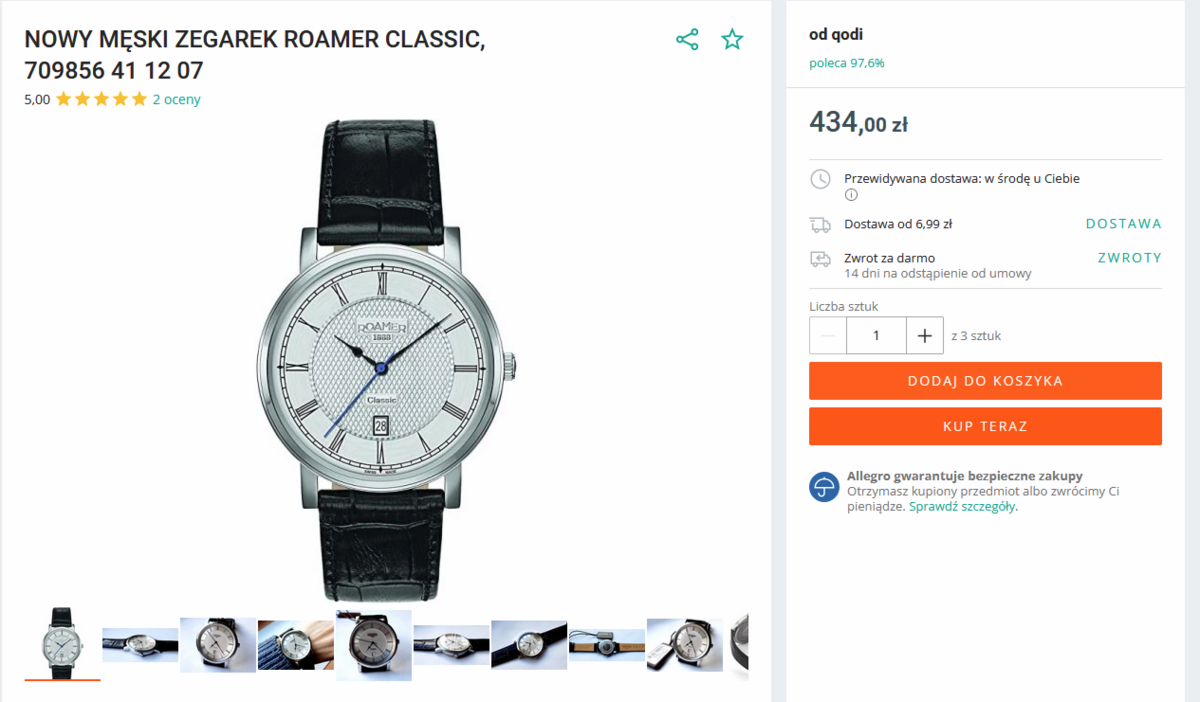
Task: Click the share icon
Action: pyautogui.click(x=687, y=40)
